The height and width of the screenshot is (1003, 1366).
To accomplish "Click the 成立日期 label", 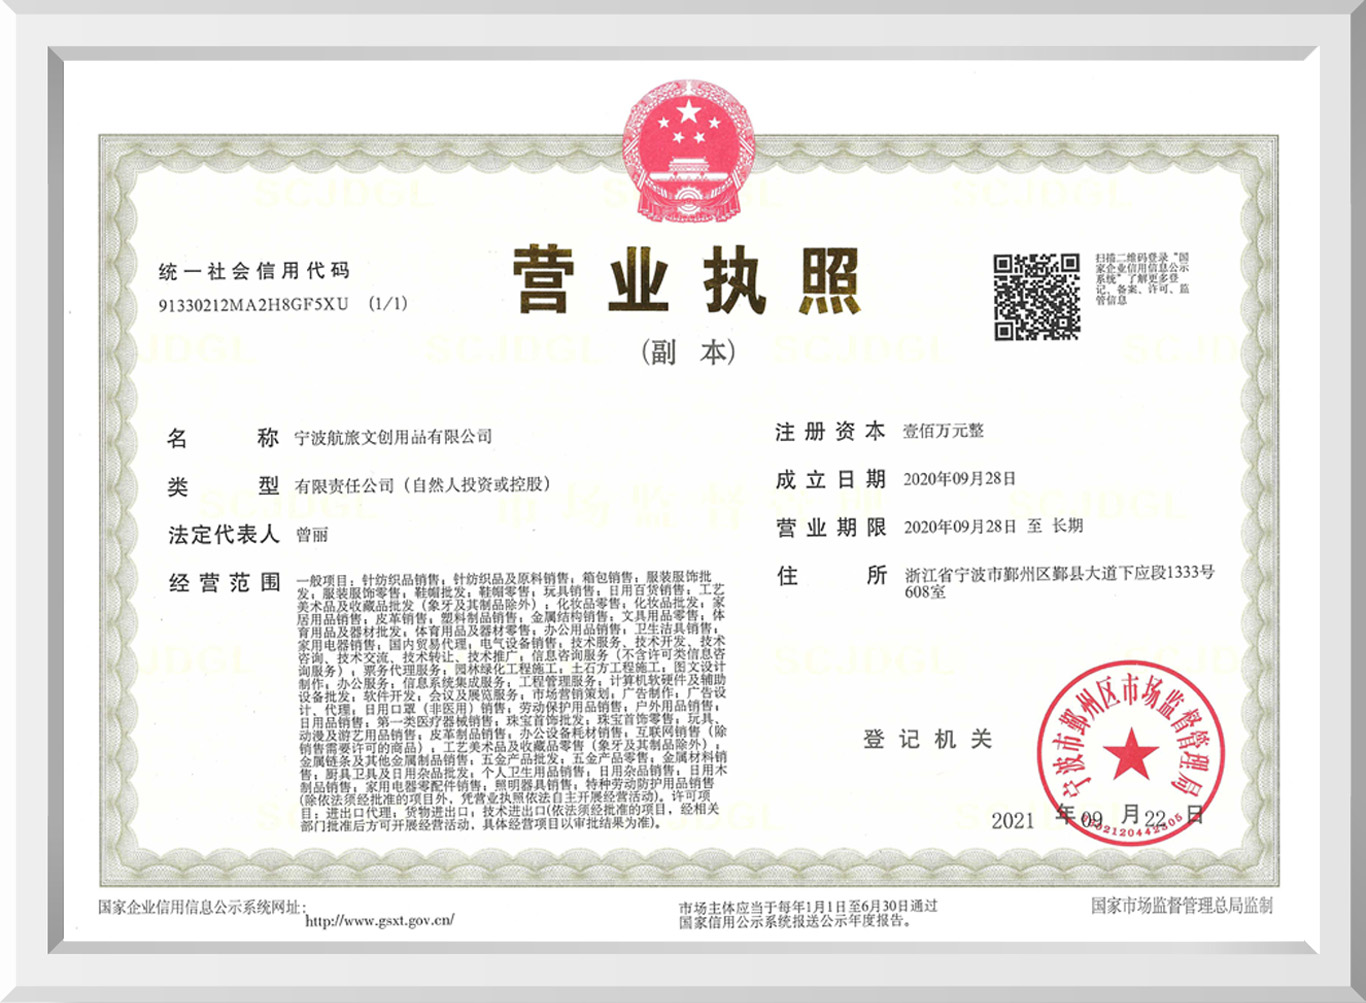I will click(x=831, y=479).
